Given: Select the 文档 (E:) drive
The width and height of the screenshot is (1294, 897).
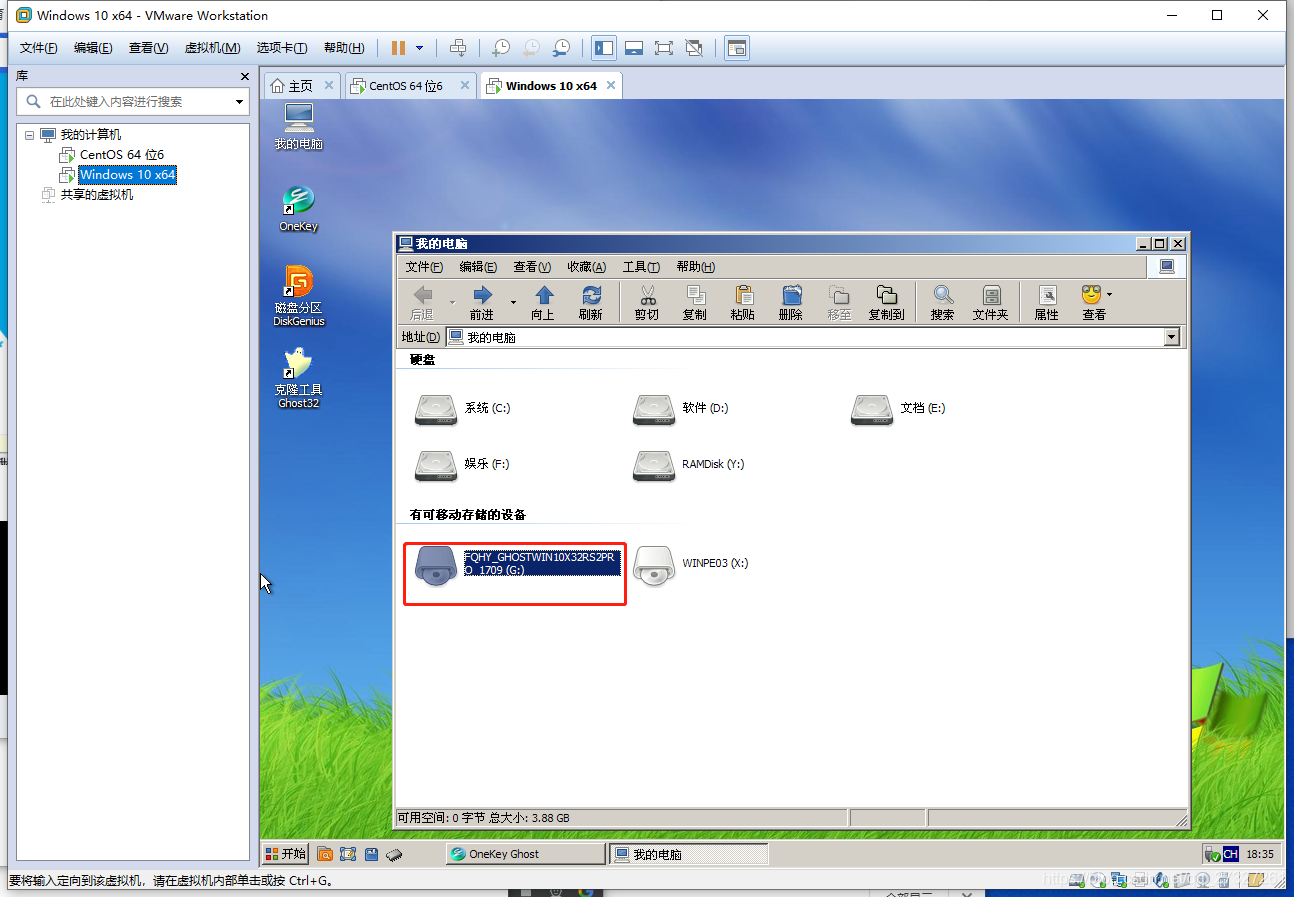Looking at the screenshot, I should pos(899,409).
